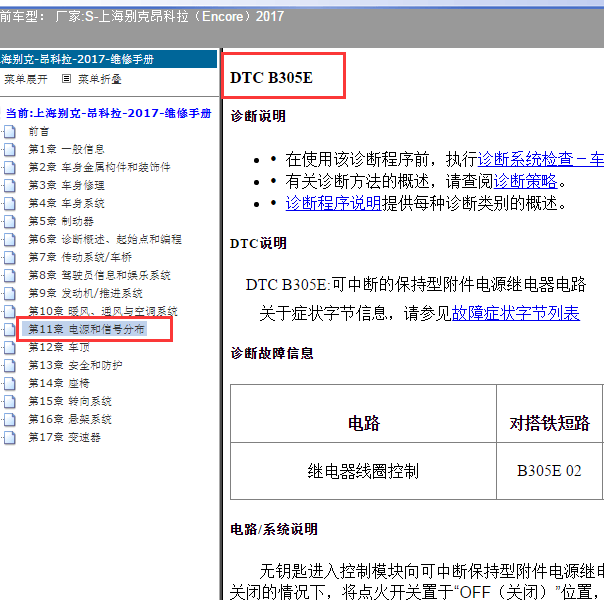Select chapter 第11章 电源和信号分布
Image resolution: width=604 pixels, height=600 pixels.
(x=86, y=329)
